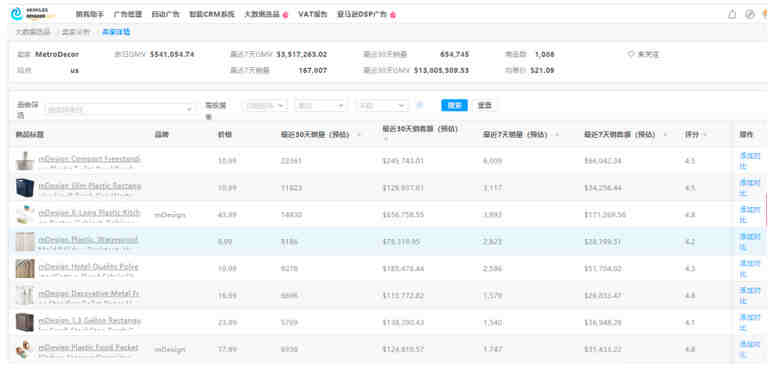Sort by the 7-day sales volume arrows
Screen dimensions: 782x388
(557, 135)
